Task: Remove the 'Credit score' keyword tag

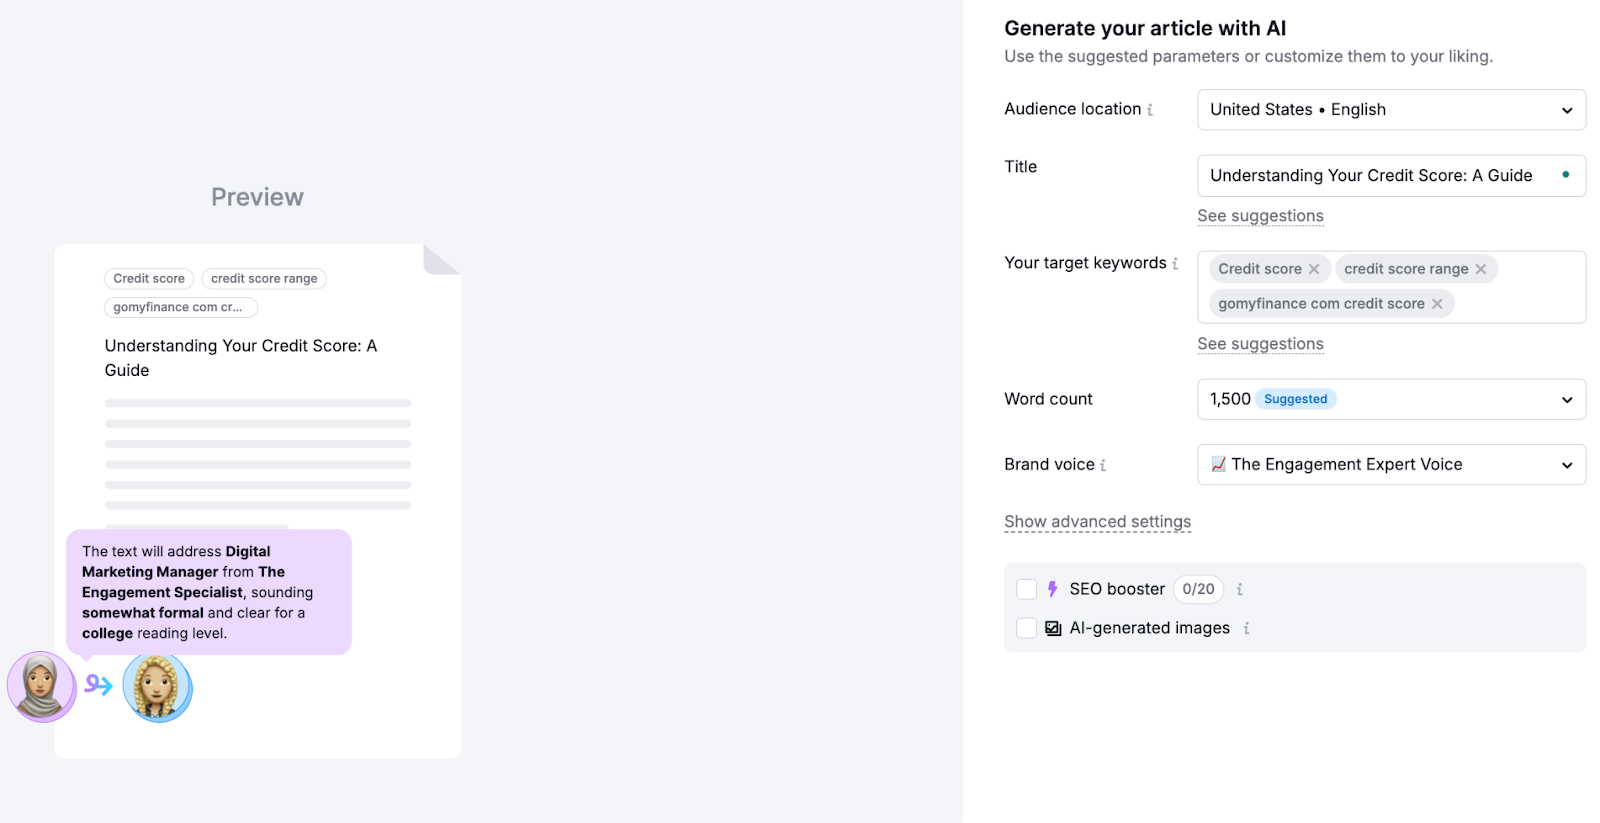Action: 1314,269
